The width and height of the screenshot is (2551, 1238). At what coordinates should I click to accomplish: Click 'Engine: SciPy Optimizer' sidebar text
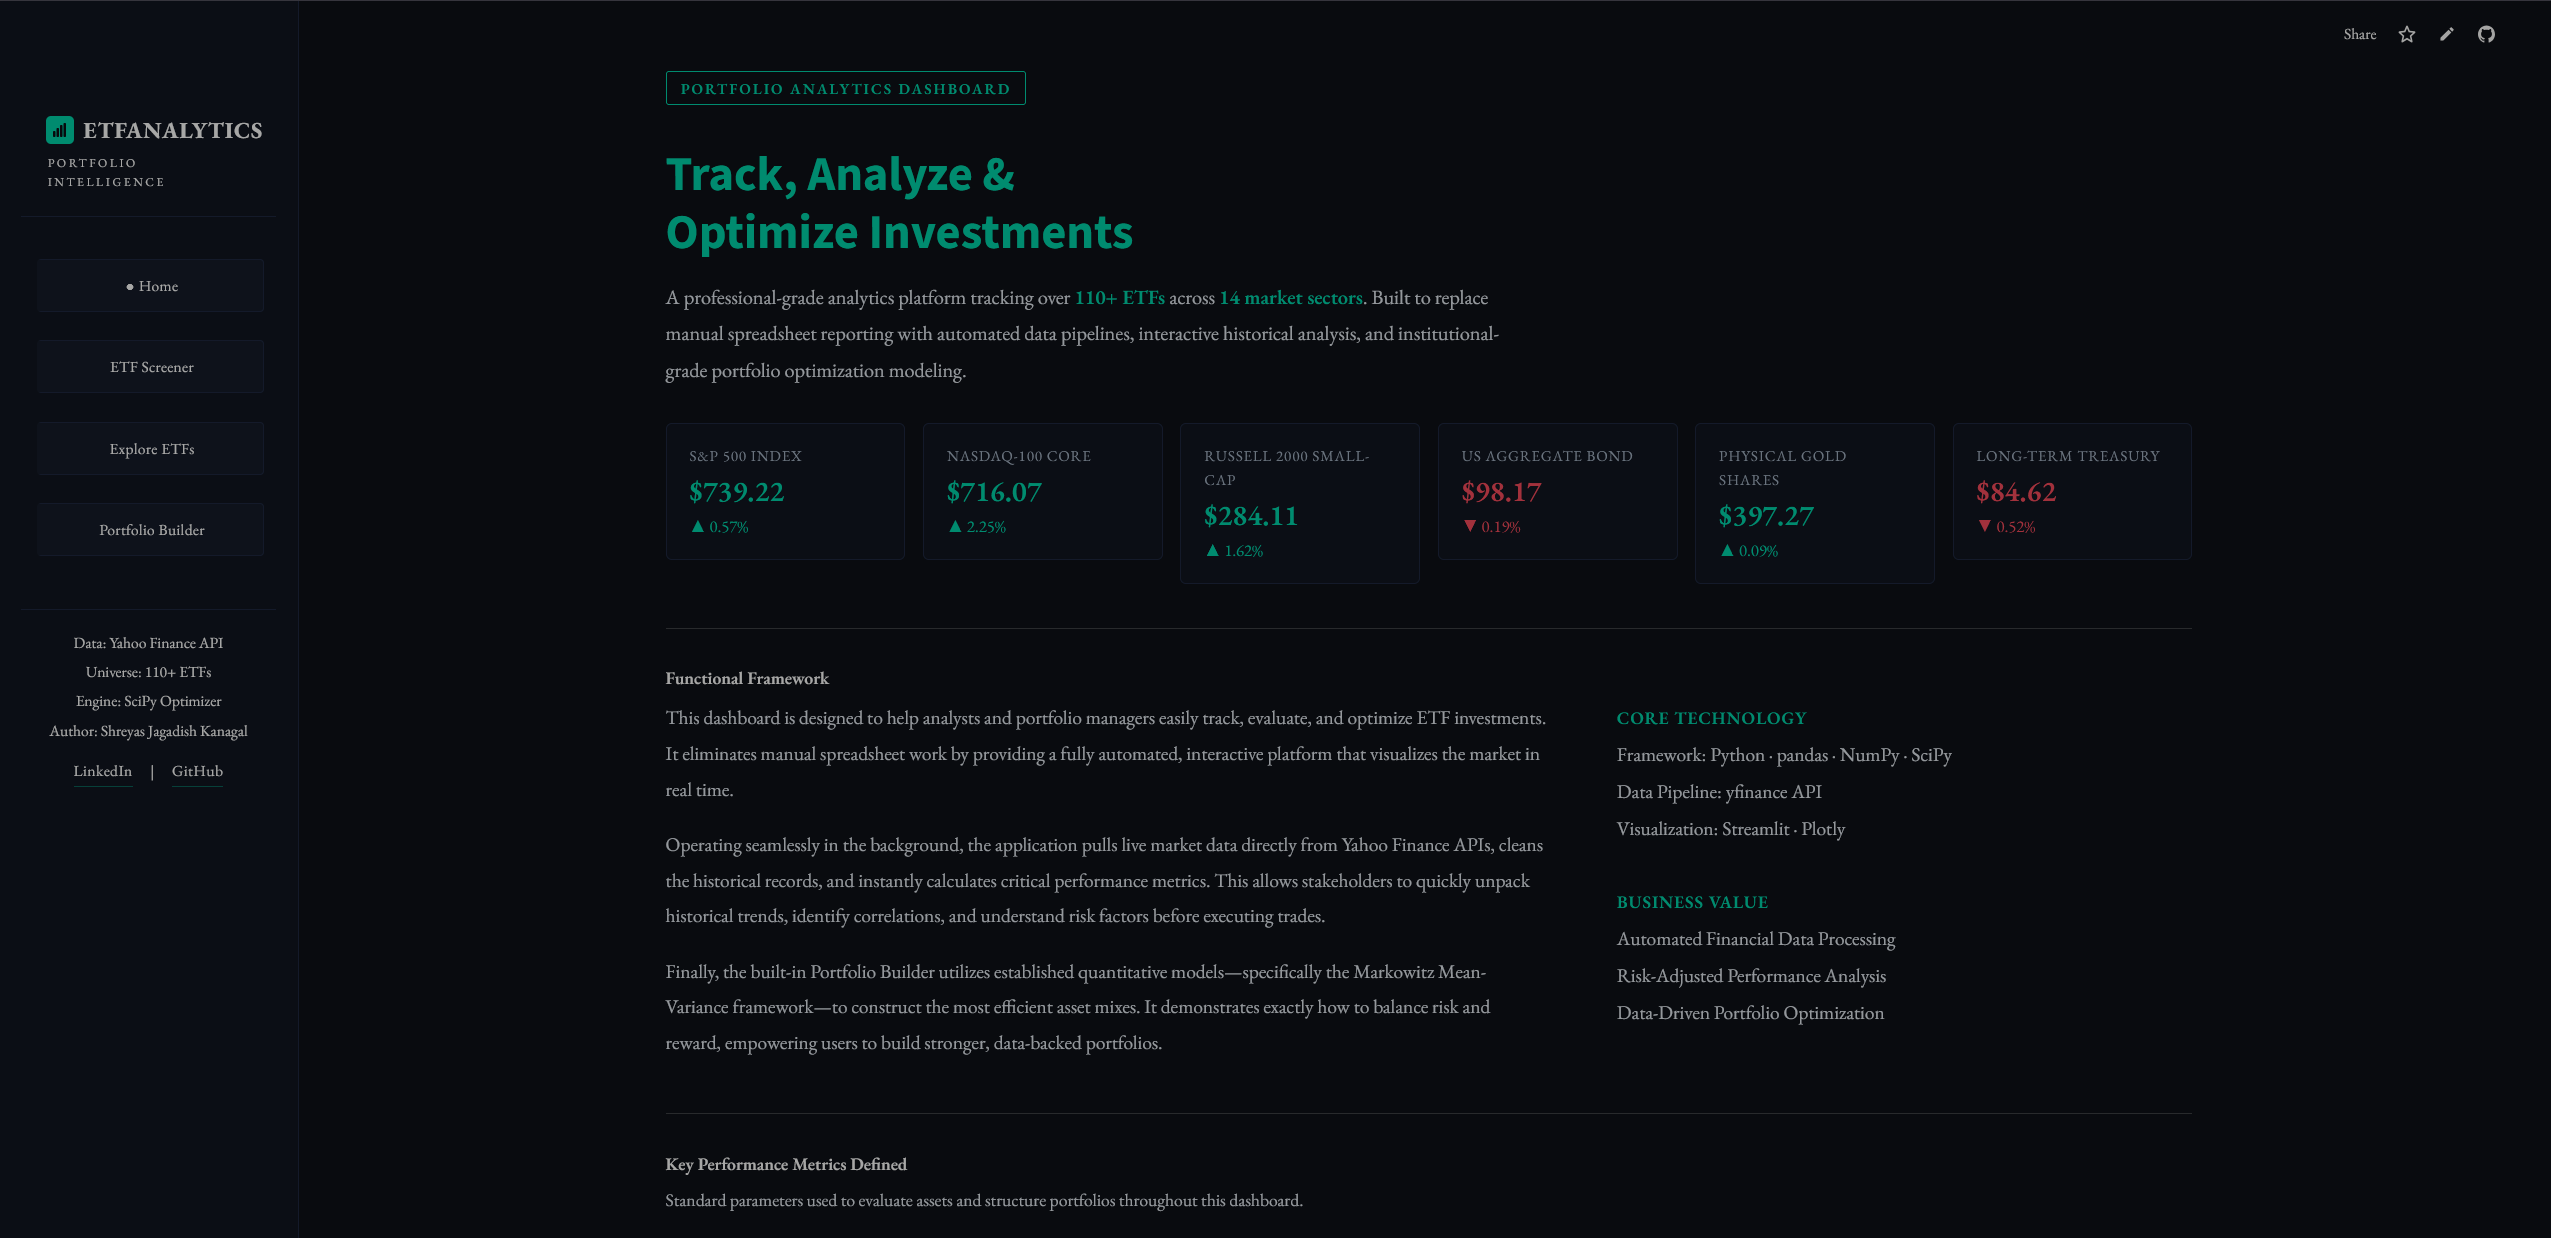(x=148, y=701)
